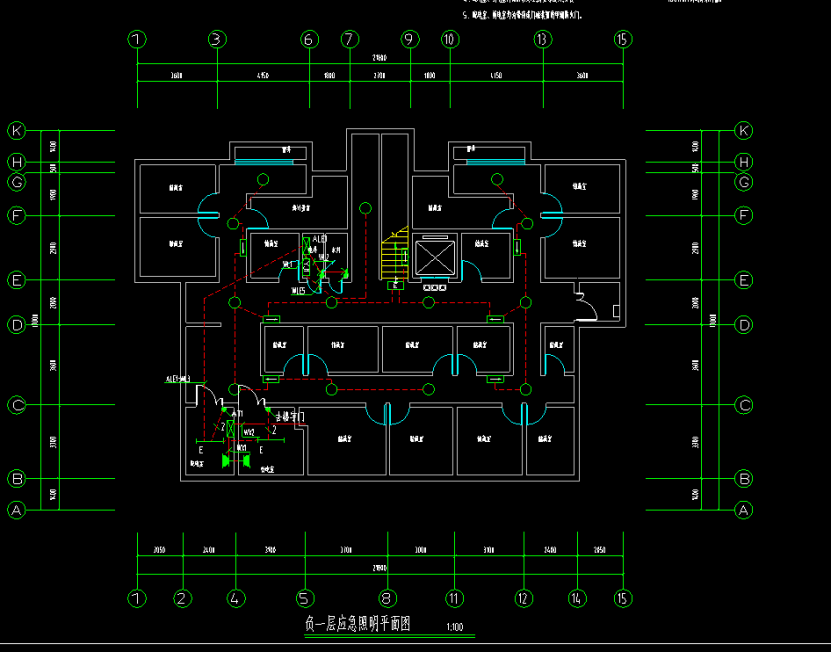
Task: Select grid bubble E on the left
Action: 16,281
